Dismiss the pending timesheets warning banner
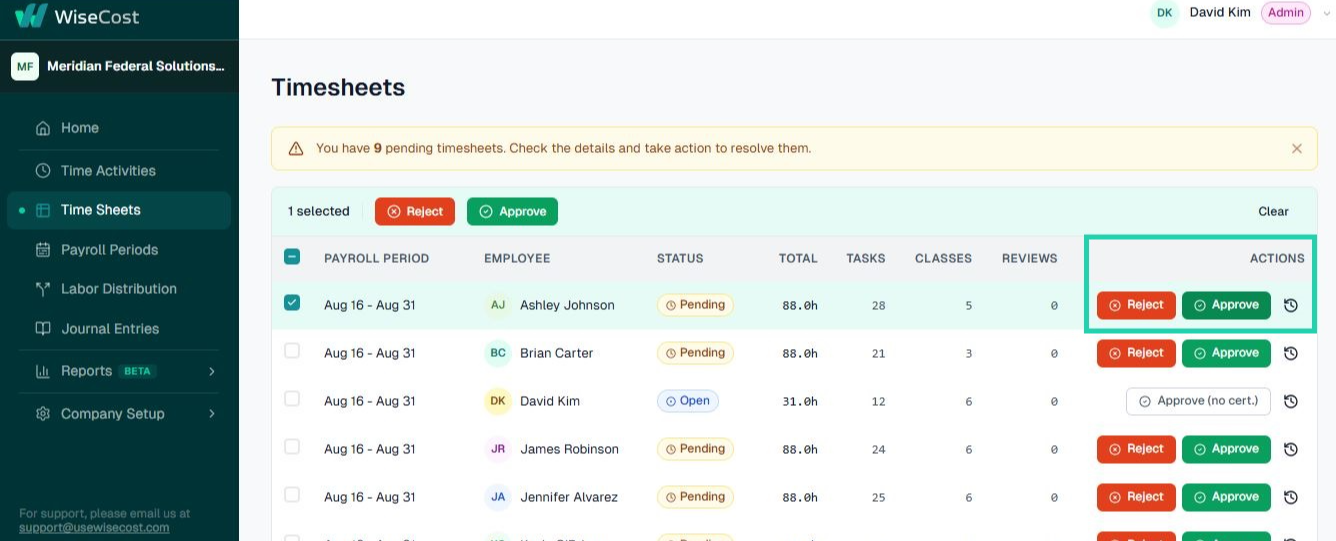 tap(1297, 148)
